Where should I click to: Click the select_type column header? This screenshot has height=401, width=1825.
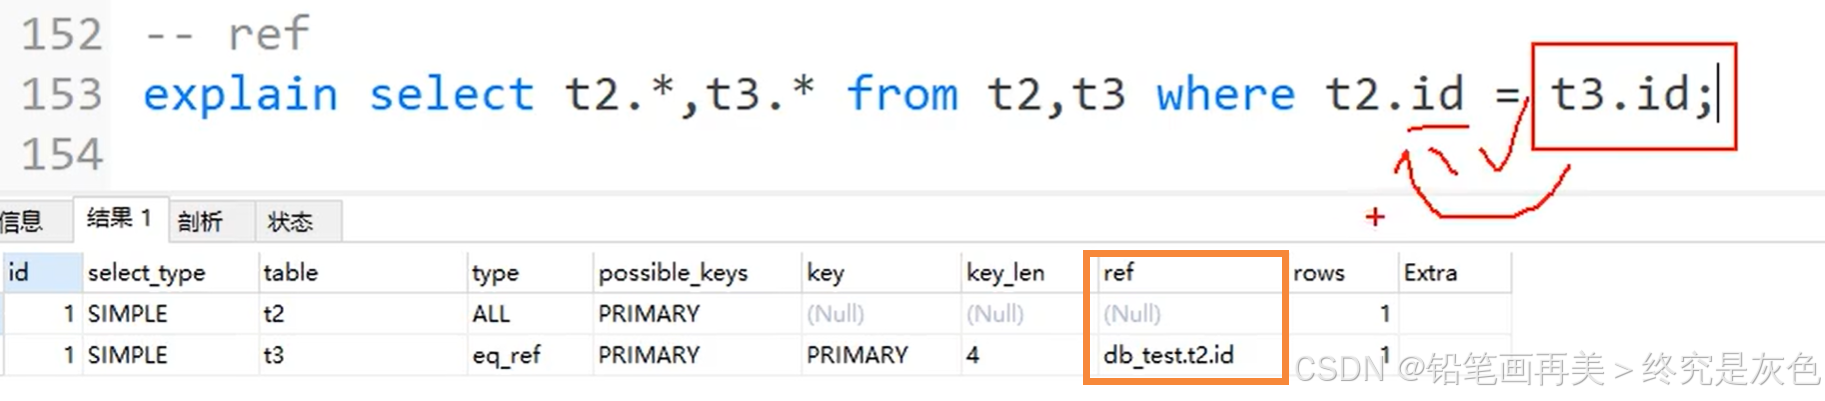pos(170,272)
